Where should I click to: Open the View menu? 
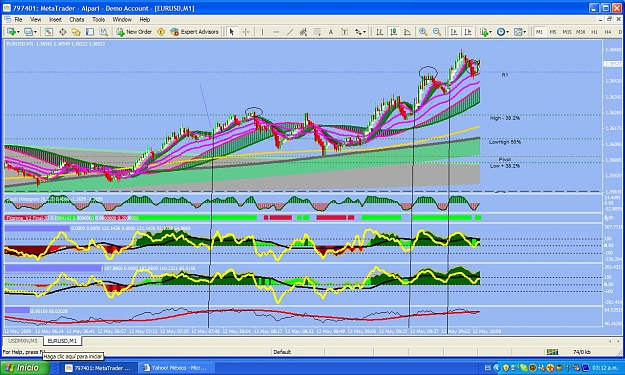point(35,19)
